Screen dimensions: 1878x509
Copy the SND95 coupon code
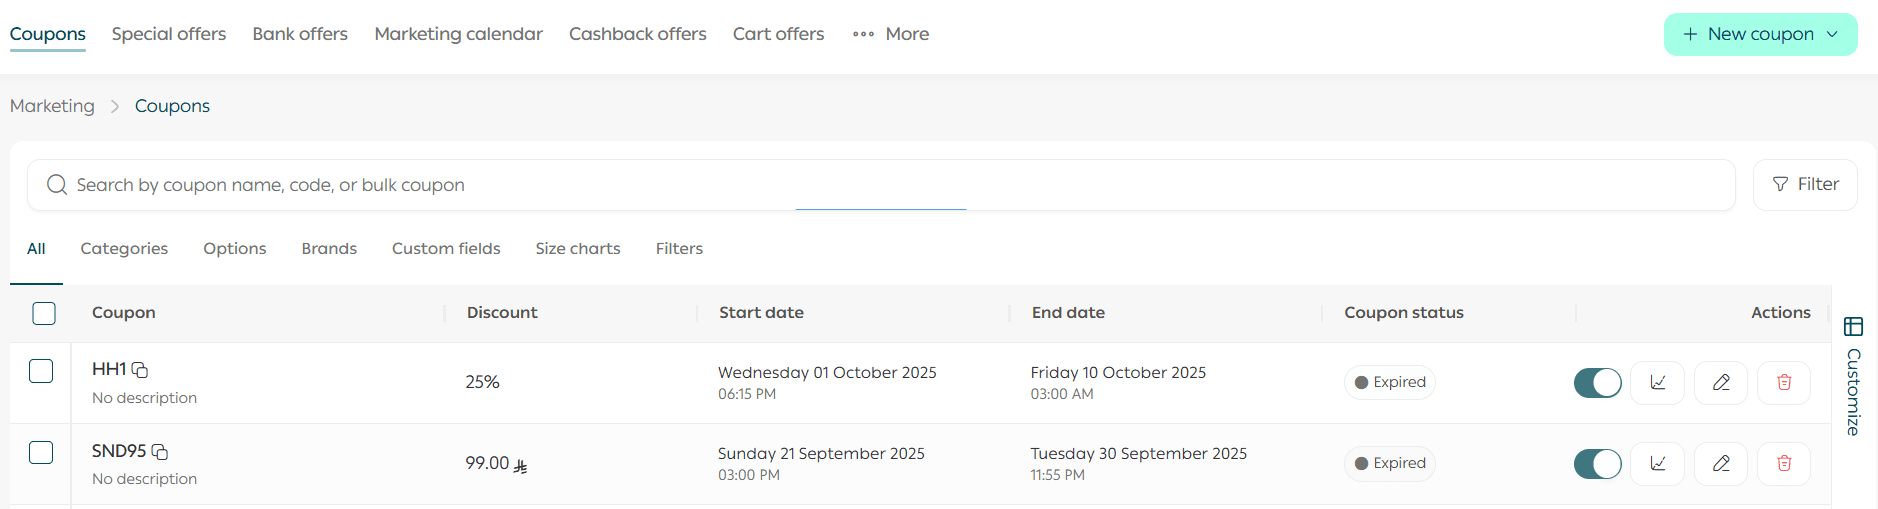(x=160, y=452)
